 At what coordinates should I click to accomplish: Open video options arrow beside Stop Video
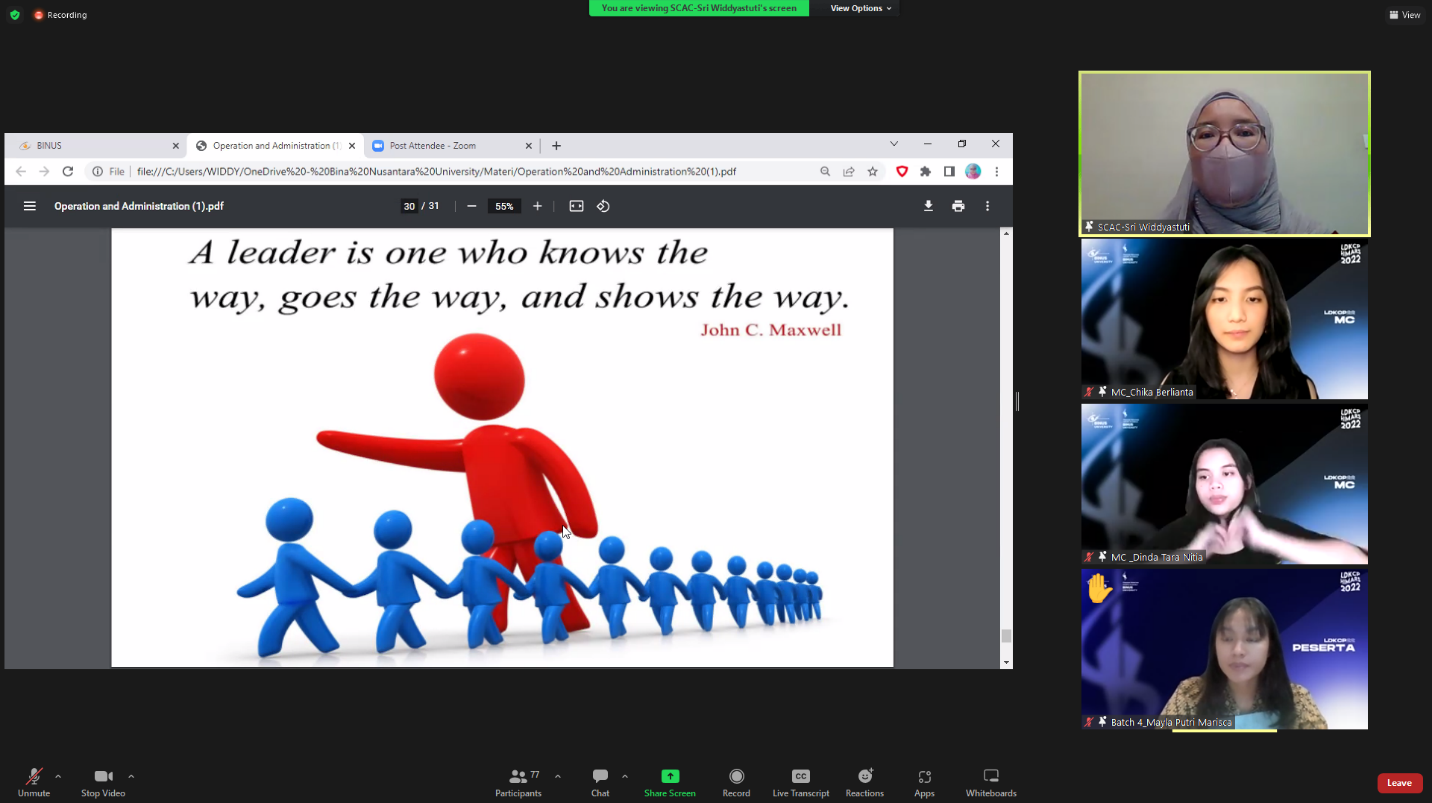tap(131, 776)
